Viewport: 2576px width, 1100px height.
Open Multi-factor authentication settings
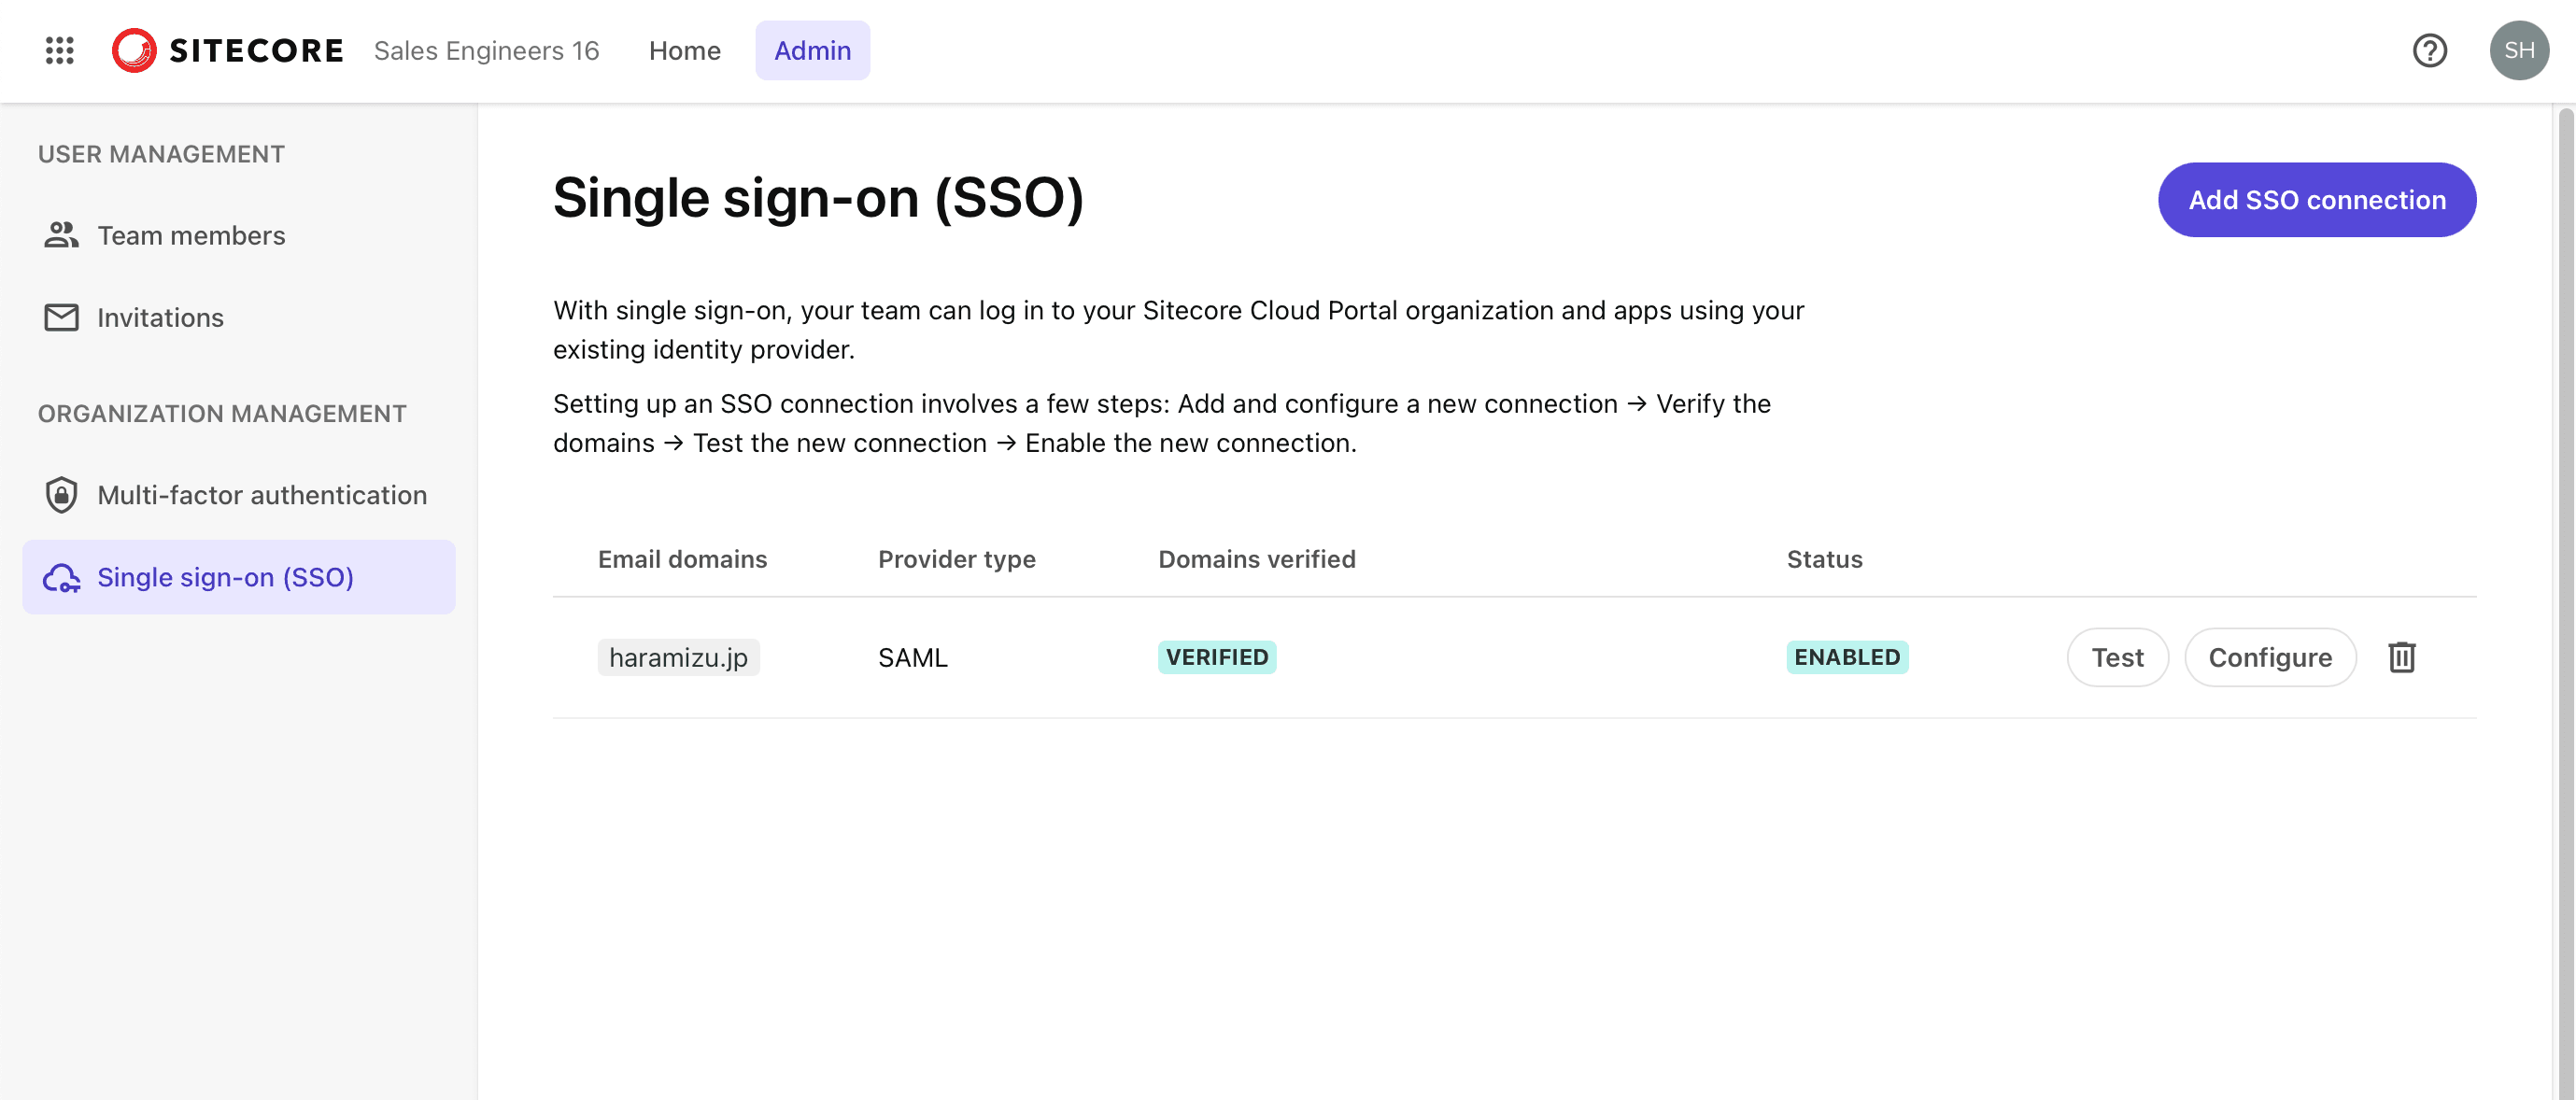coord(262,495)
